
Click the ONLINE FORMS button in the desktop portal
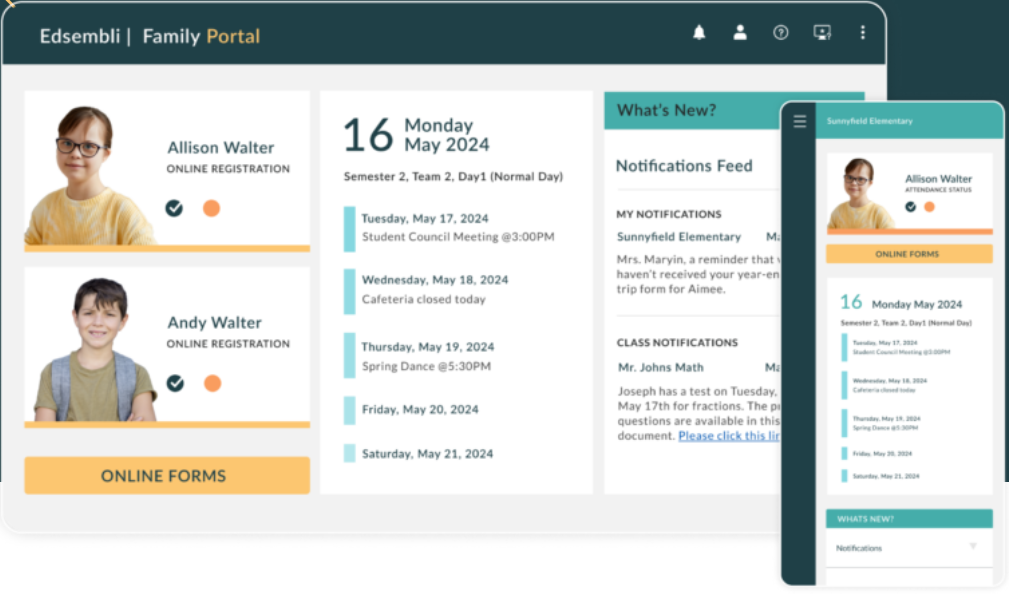pyautogui.click(x=167, y=476)
